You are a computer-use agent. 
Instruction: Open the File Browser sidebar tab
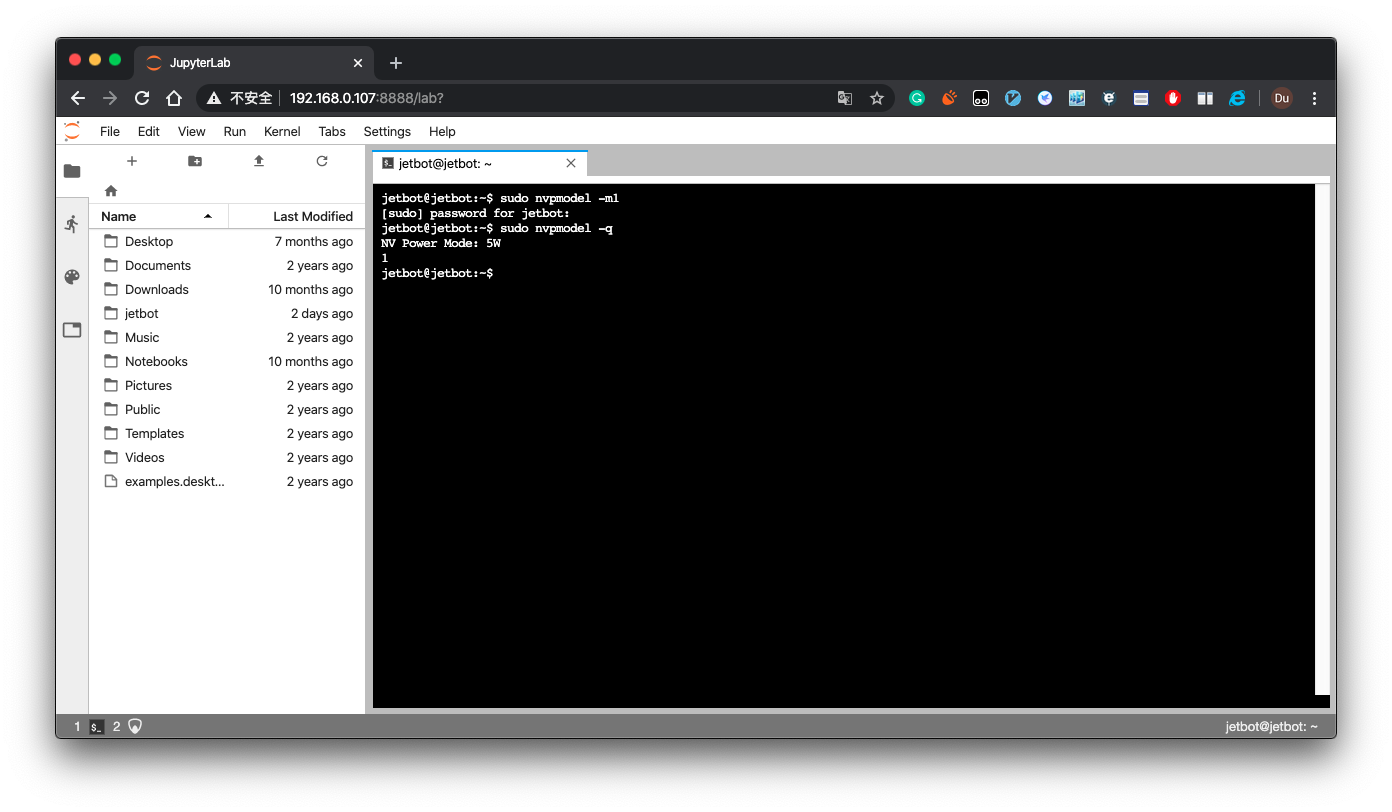(72, 171)
